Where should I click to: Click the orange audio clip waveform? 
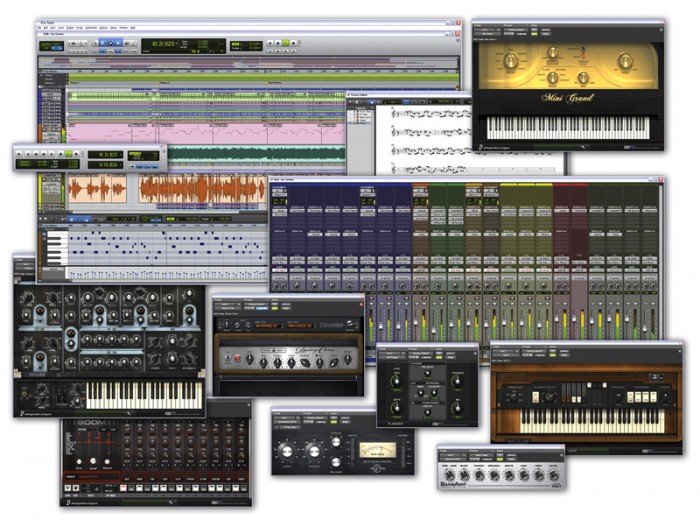(x=203, y=189)
